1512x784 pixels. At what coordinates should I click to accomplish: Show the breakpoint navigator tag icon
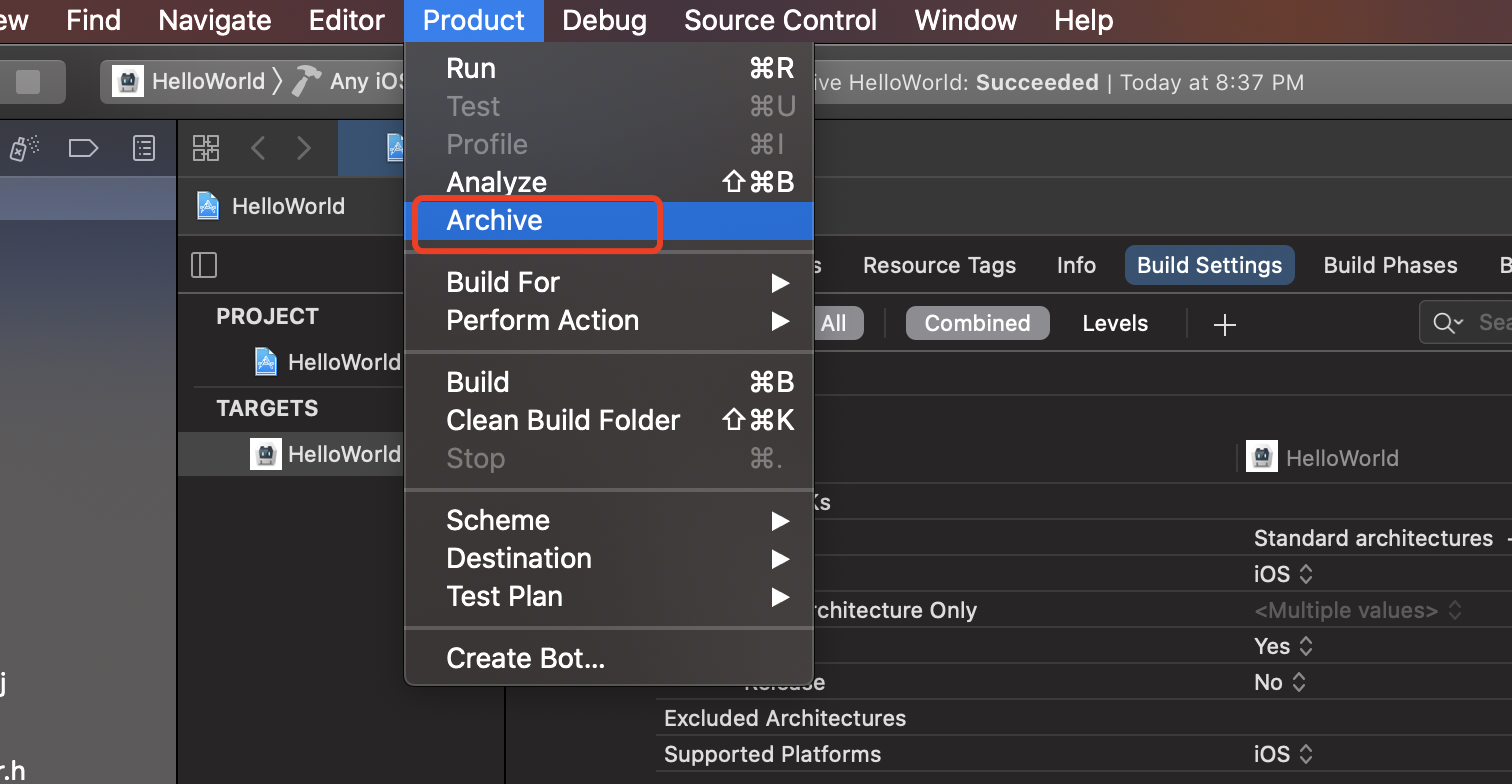(x=83, y=149)
